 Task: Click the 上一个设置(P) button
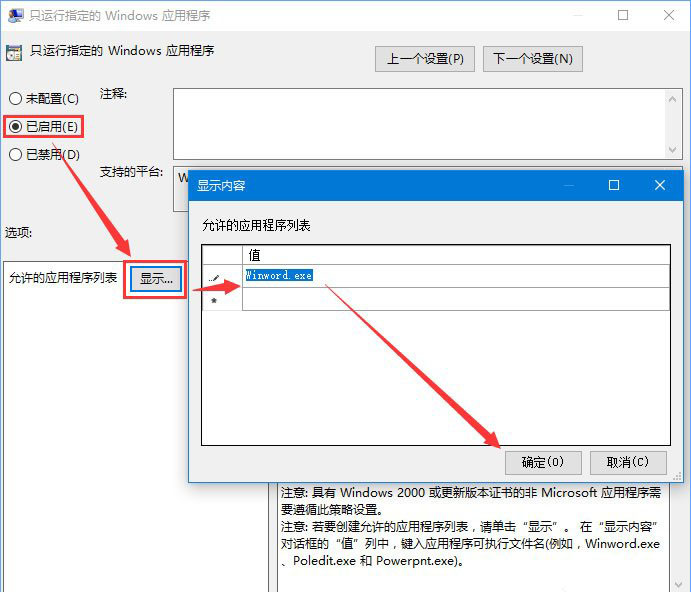coord(425,59)
